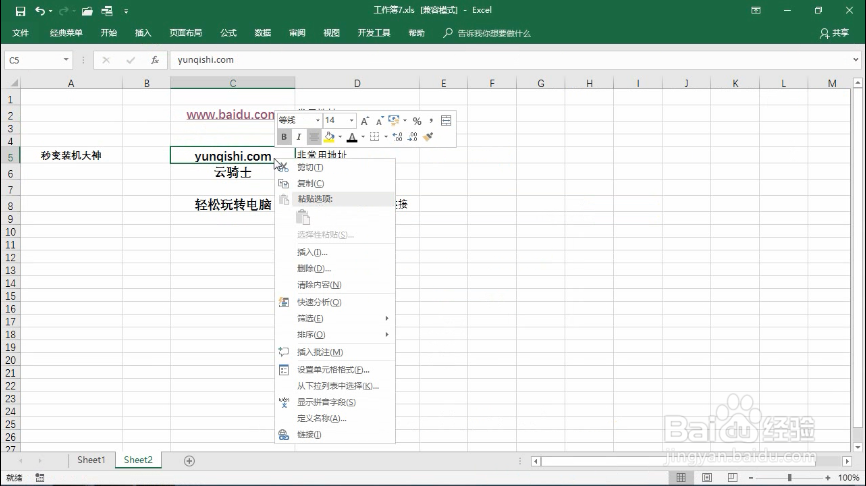866x486 pixels.
Task: Open the 文件 ribbon tab
Action: click(20, 33)
